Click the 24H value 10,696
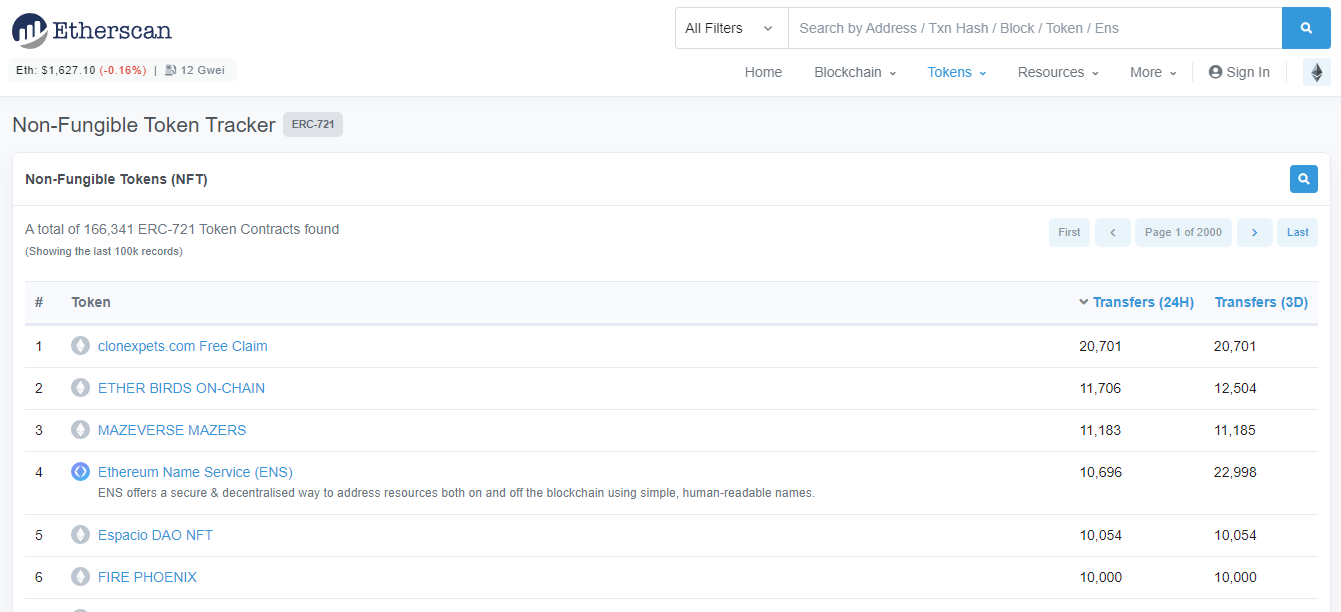This screenshot has height=612, width=1341. pos(1100,472)
